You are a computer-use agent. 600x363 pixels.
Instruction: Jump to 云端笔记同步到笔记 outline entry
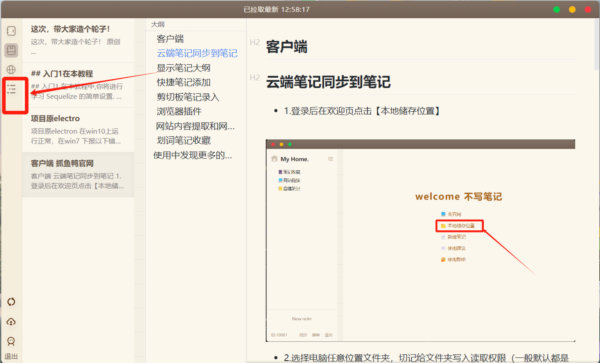[x=197, y=53]
